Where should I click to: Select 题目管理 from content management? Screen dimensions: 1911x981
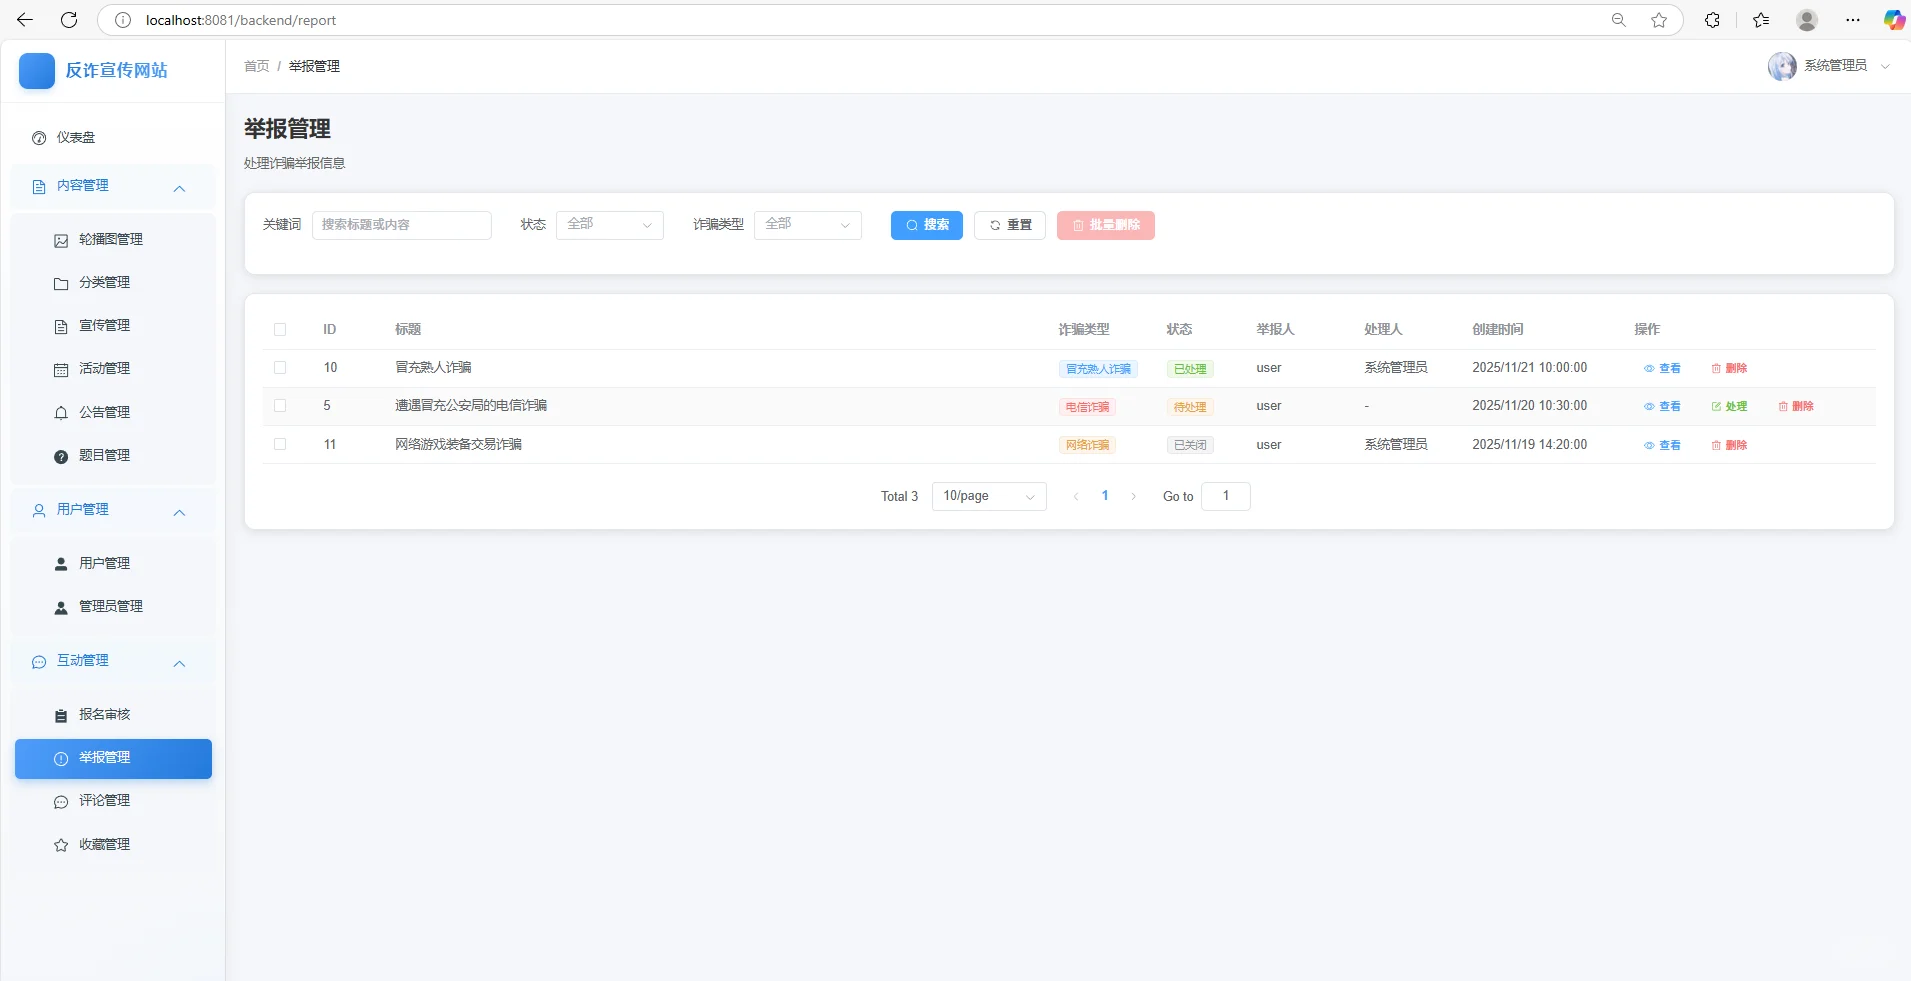coord(104,455)
